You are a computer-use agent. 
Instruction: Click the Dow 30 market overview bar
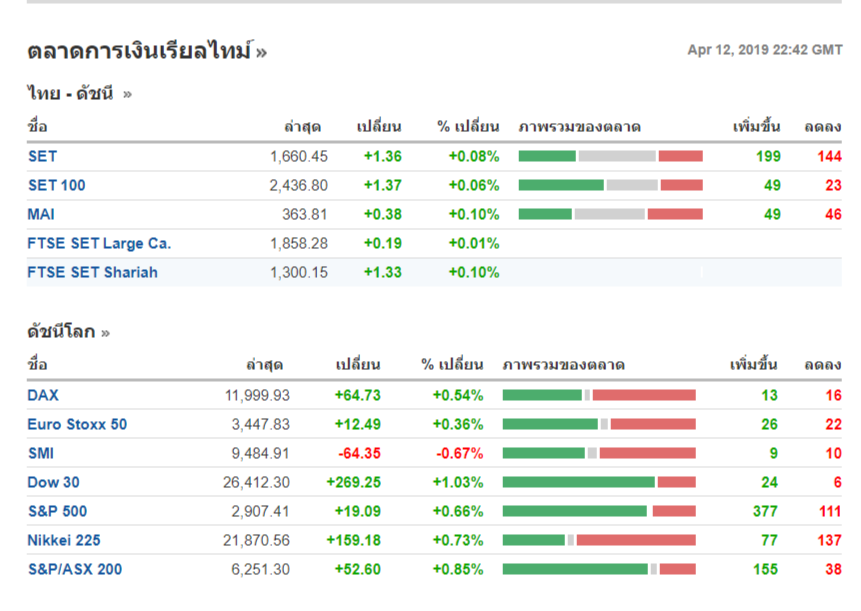click(598, 482)
